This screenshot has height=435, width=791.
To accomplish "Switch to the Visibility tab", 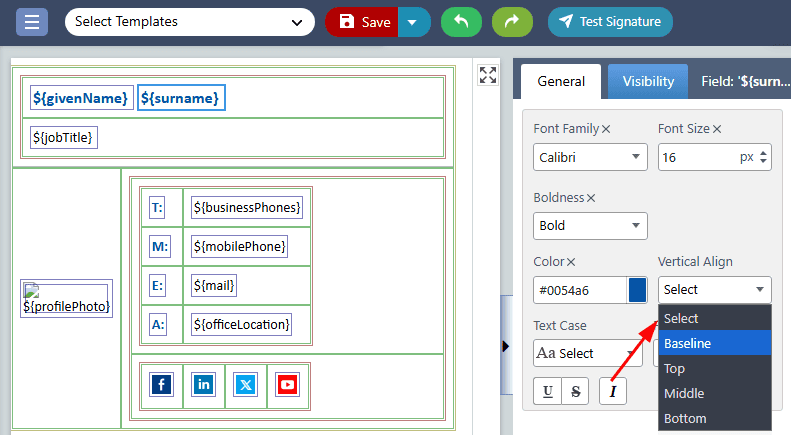I will 648,82.
